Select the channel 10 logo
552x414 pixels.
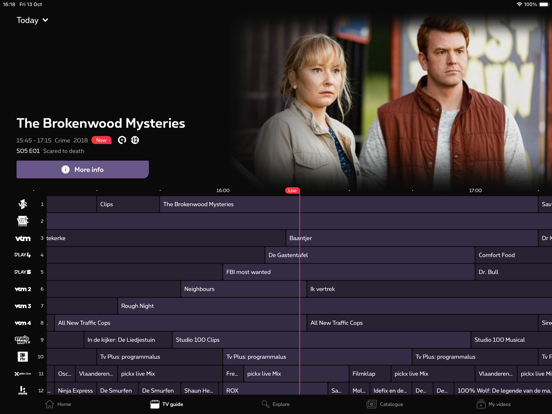pos(23,357)
